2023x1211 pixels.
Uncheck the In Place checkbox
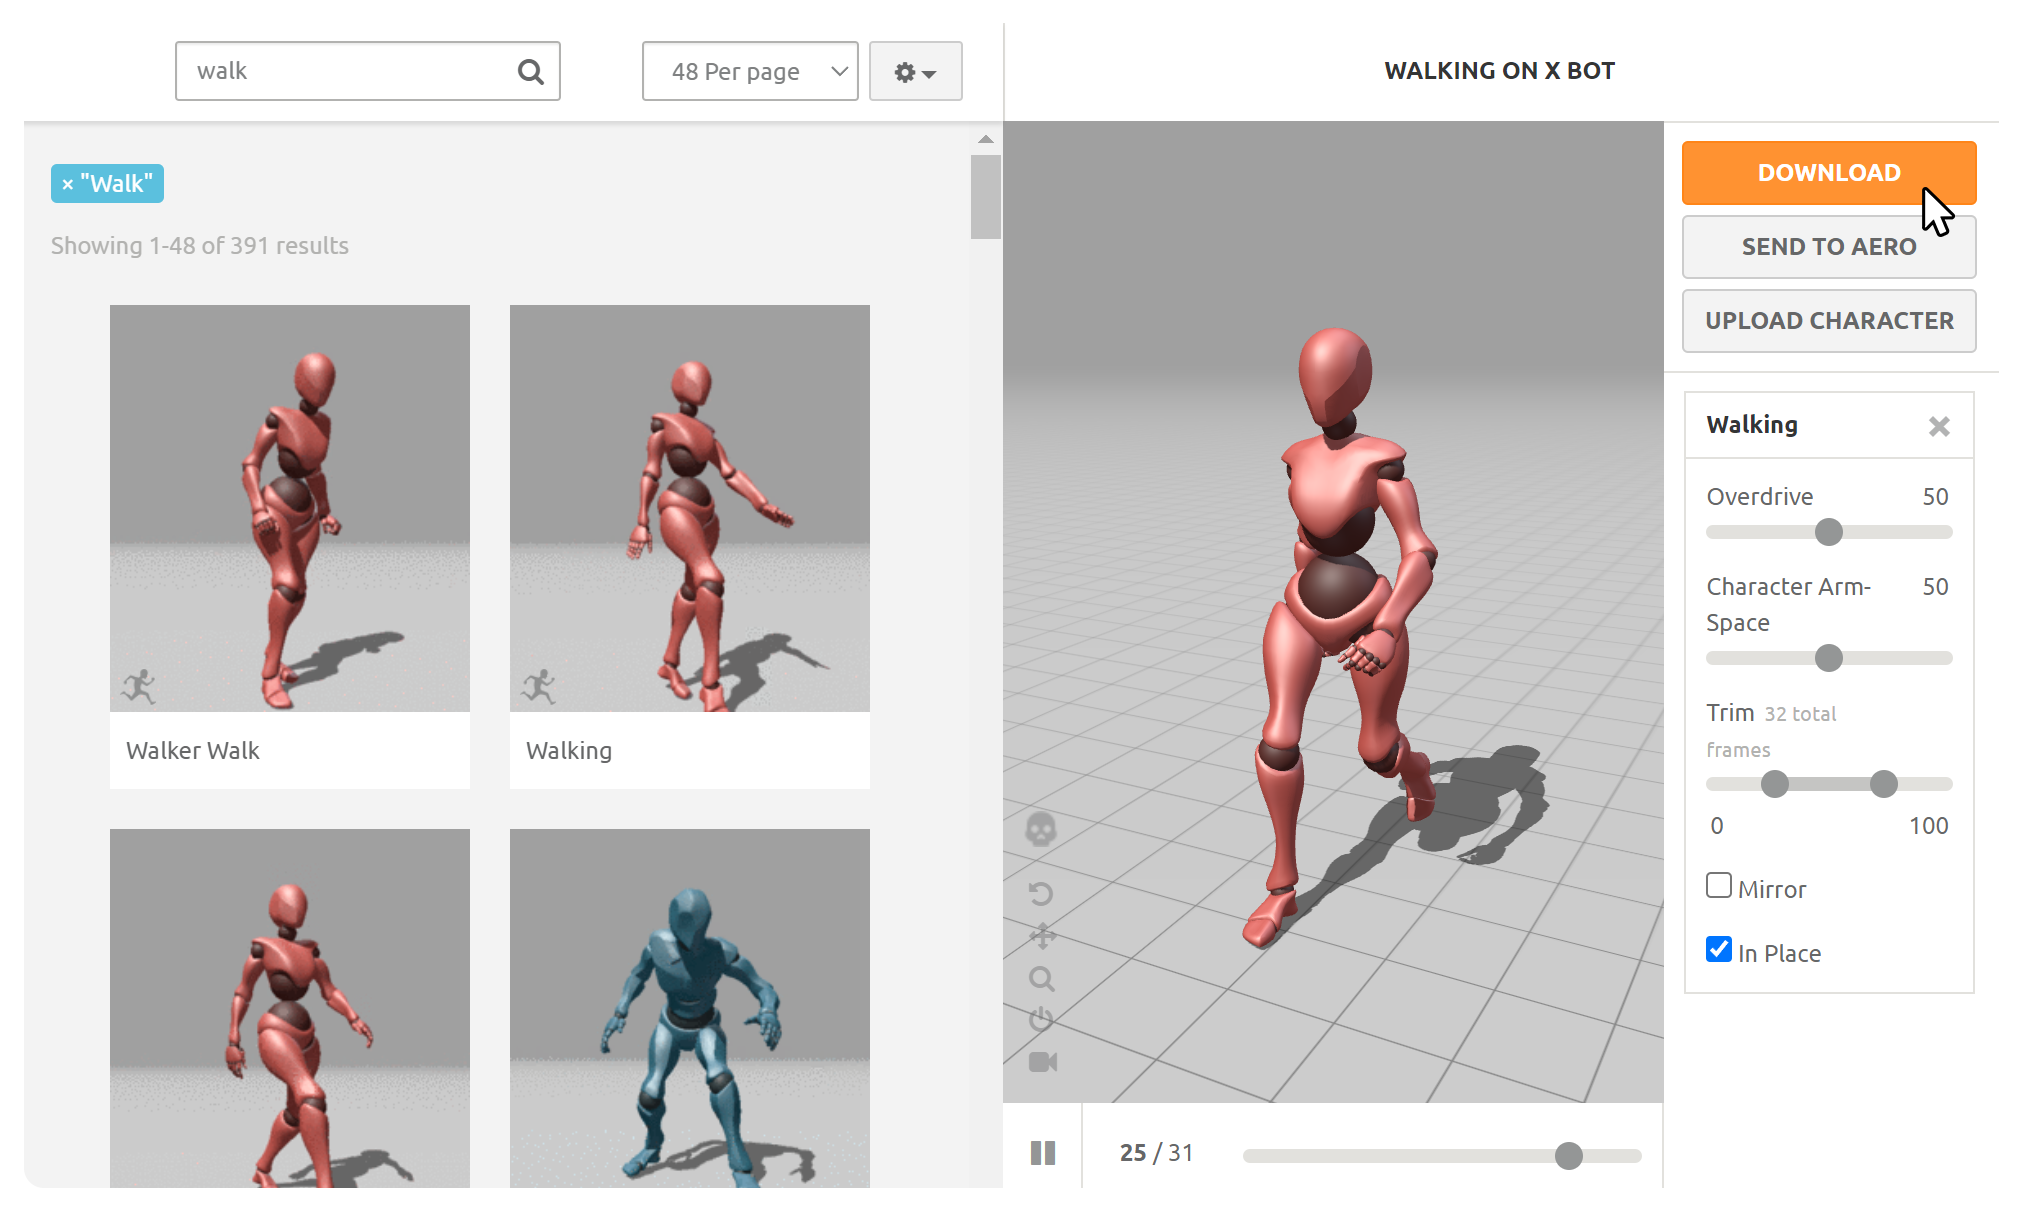1719,950
